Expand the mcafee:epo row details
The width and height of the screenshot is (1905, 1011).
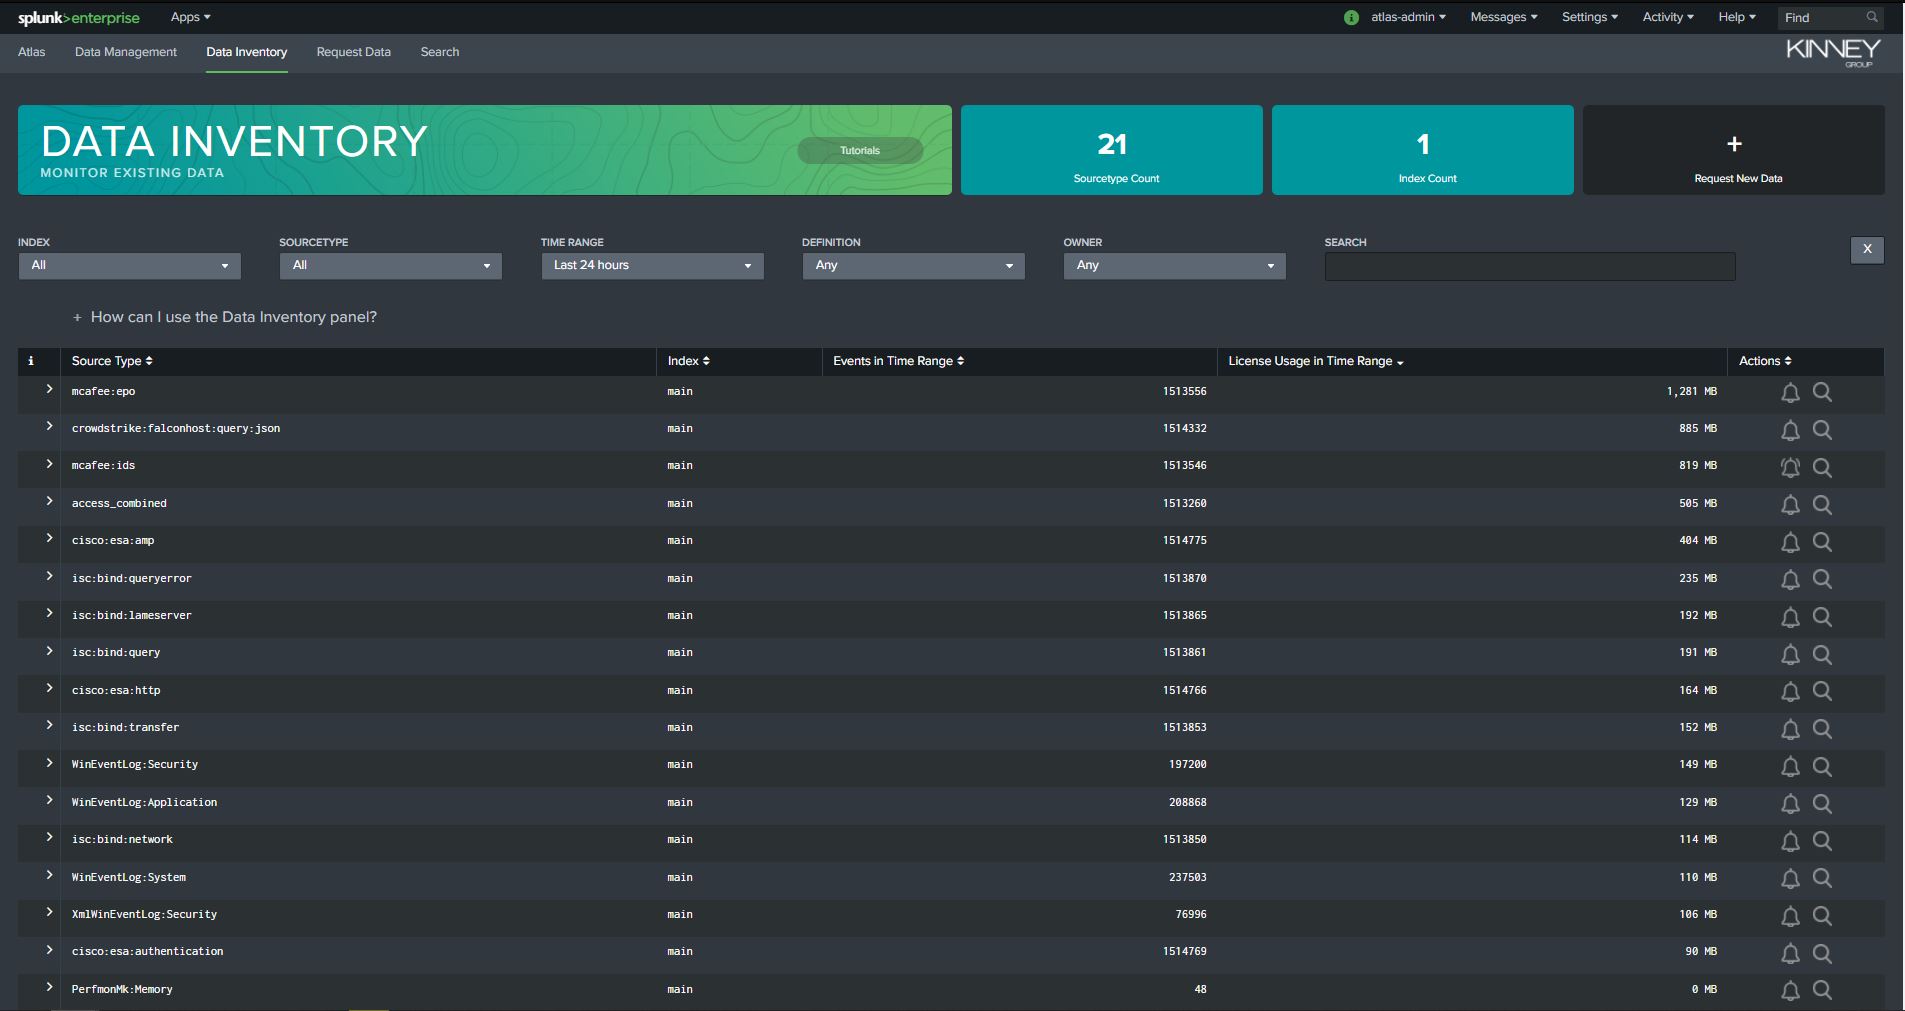pos(47,389)
